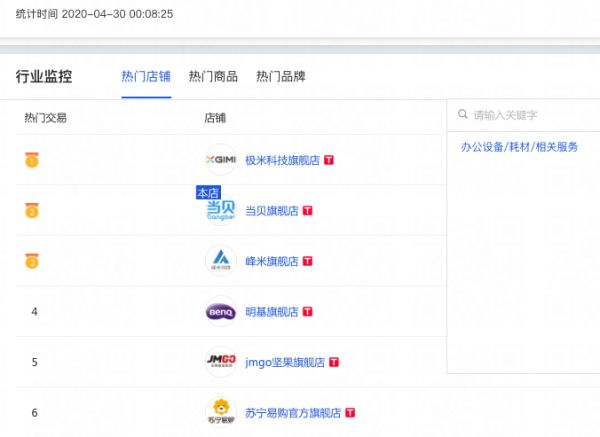
Task: Focus the 请输入关键字 search field
Action: [x=530, y=115]
